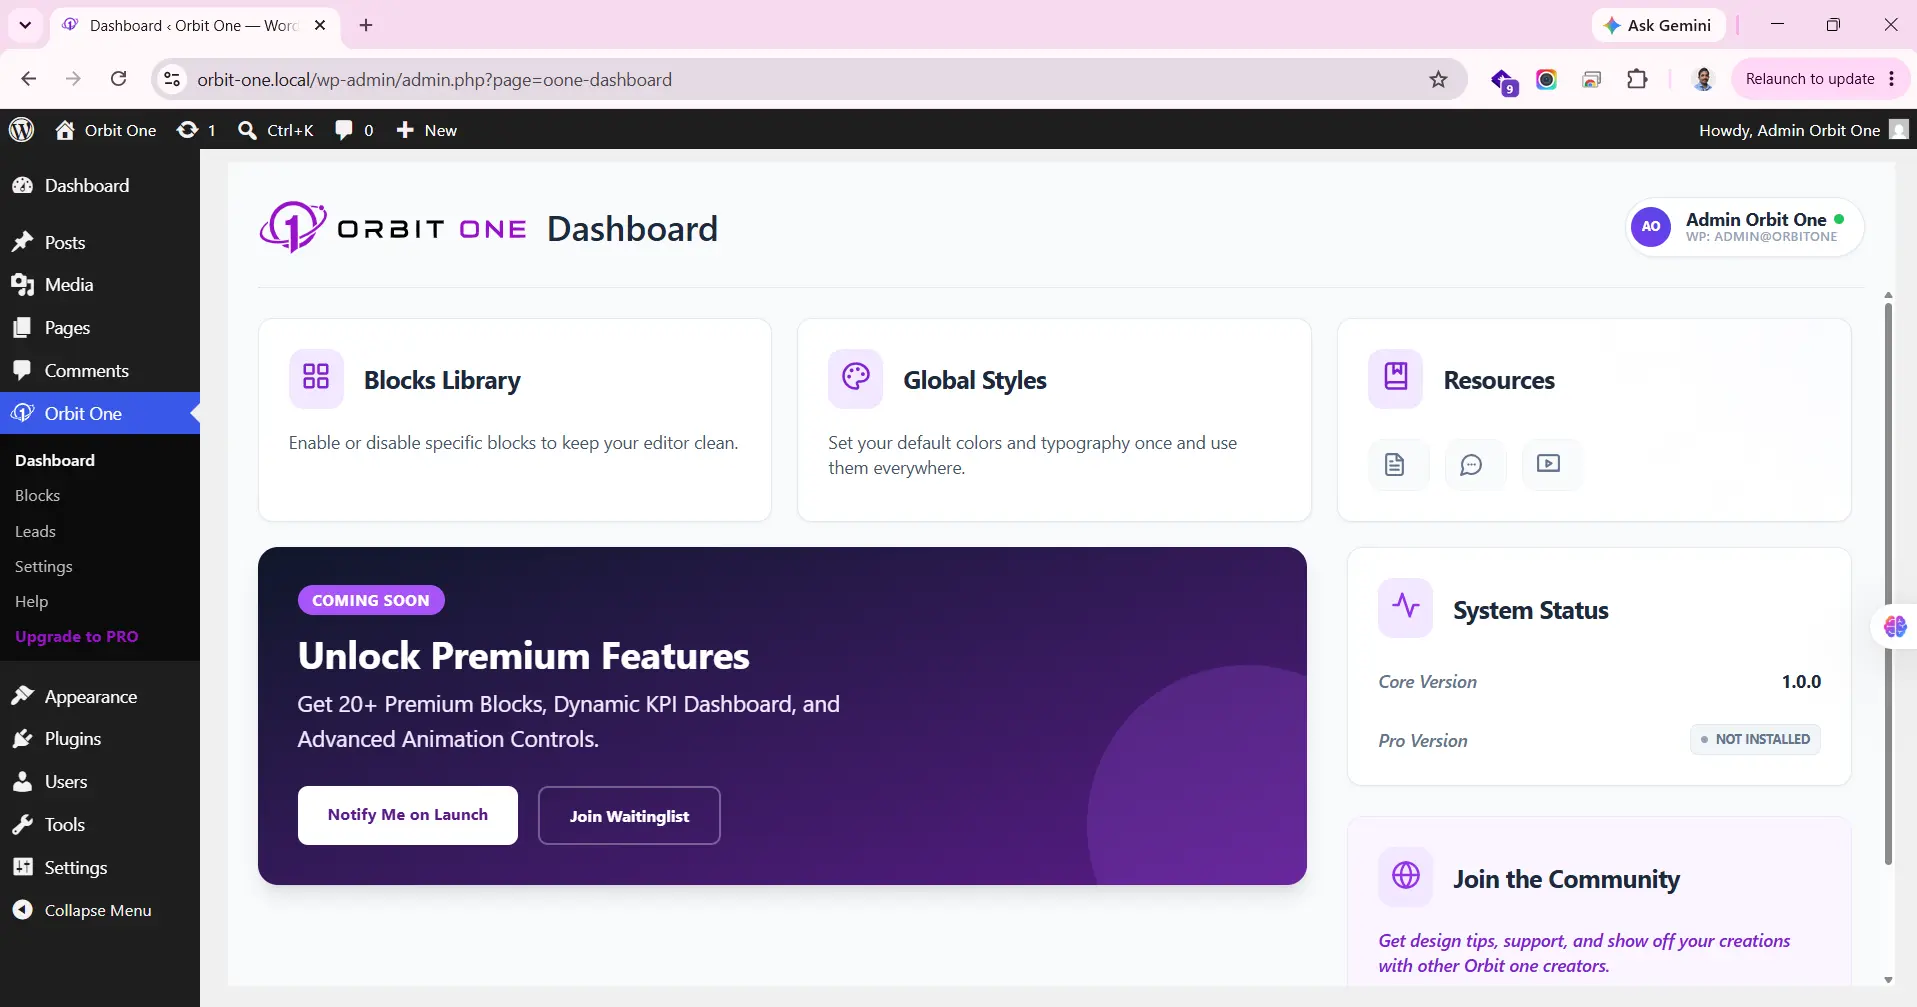Open Orbit One Dashboard submenu item

click(55, 460)
